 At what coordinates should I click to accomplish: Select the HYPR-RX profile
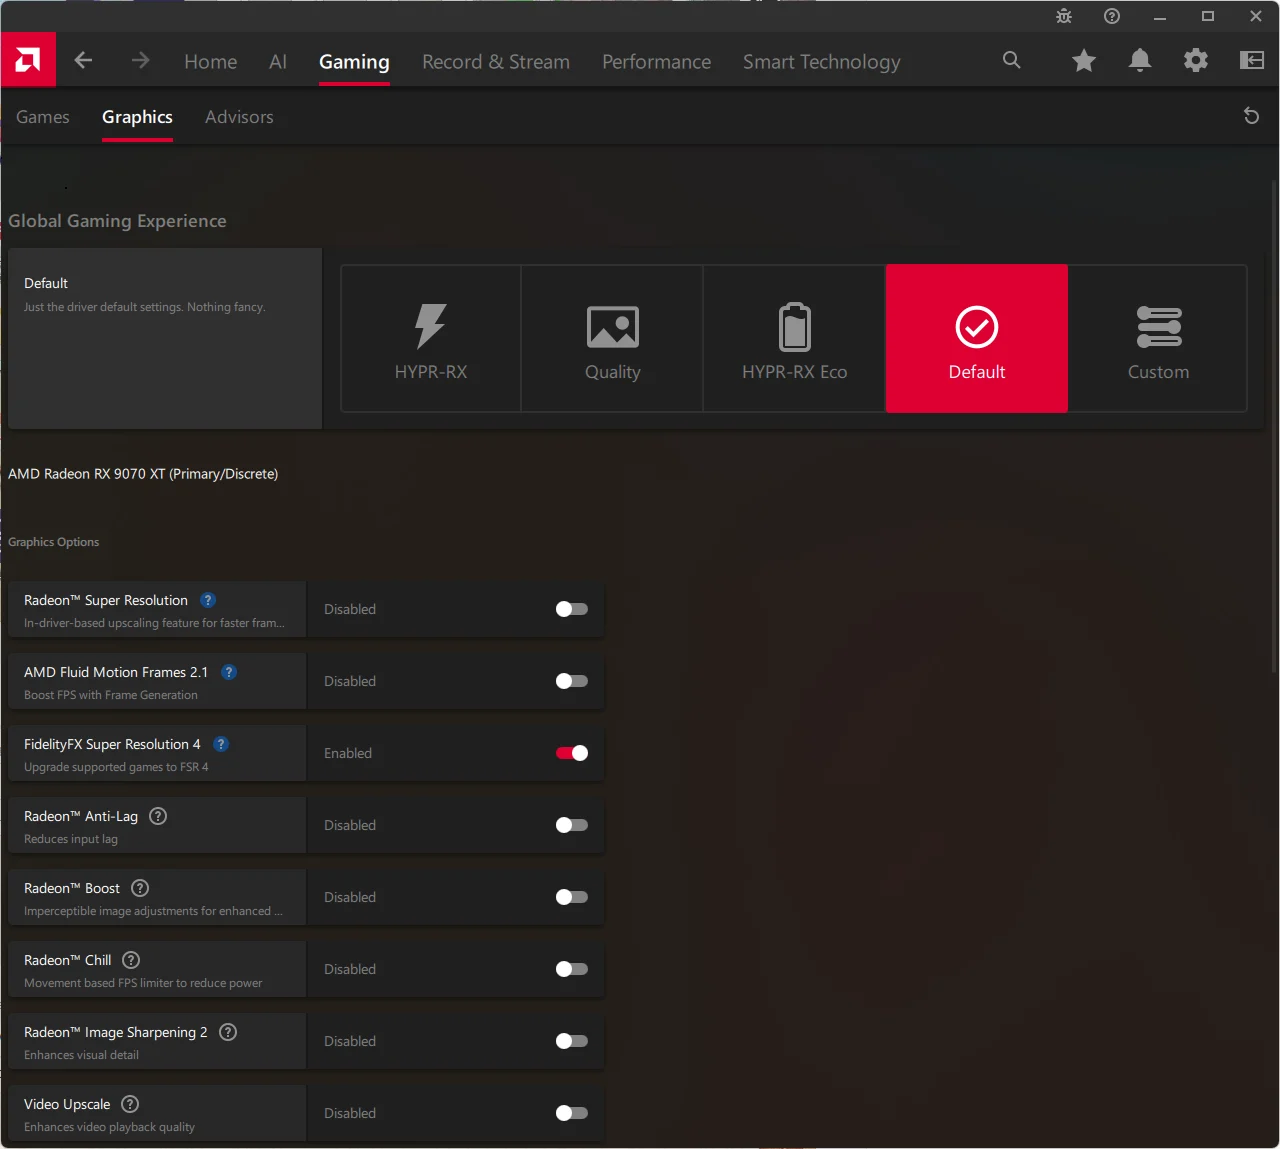(x=431, y=339)
